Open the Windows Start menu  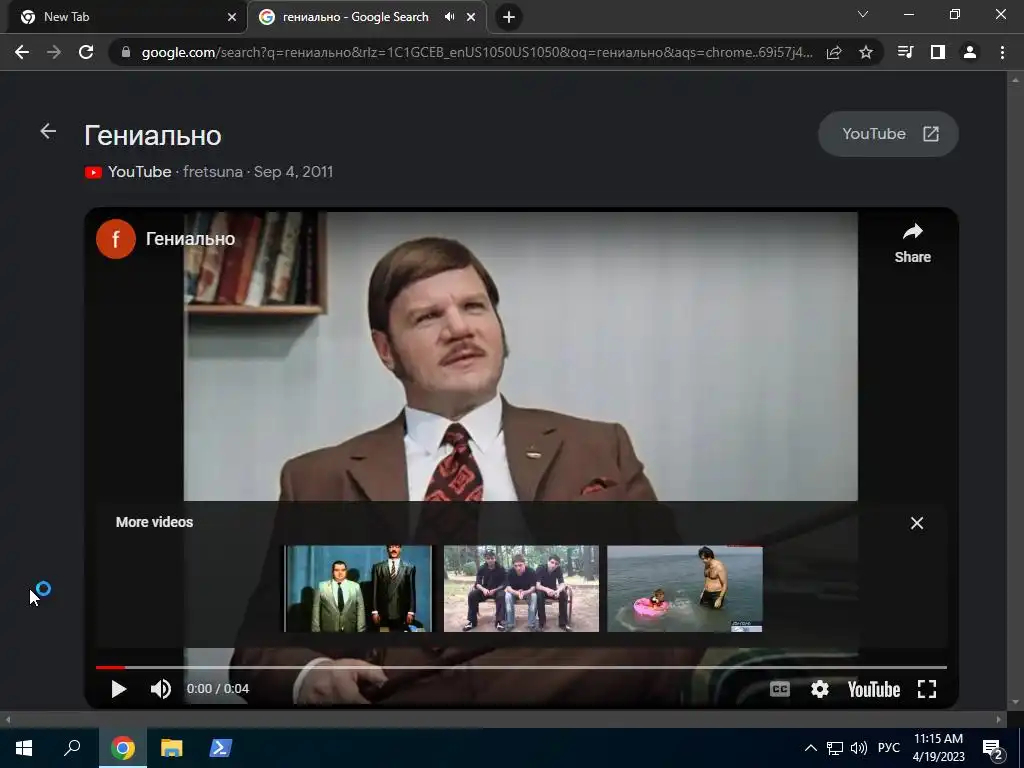coord(24,748)
